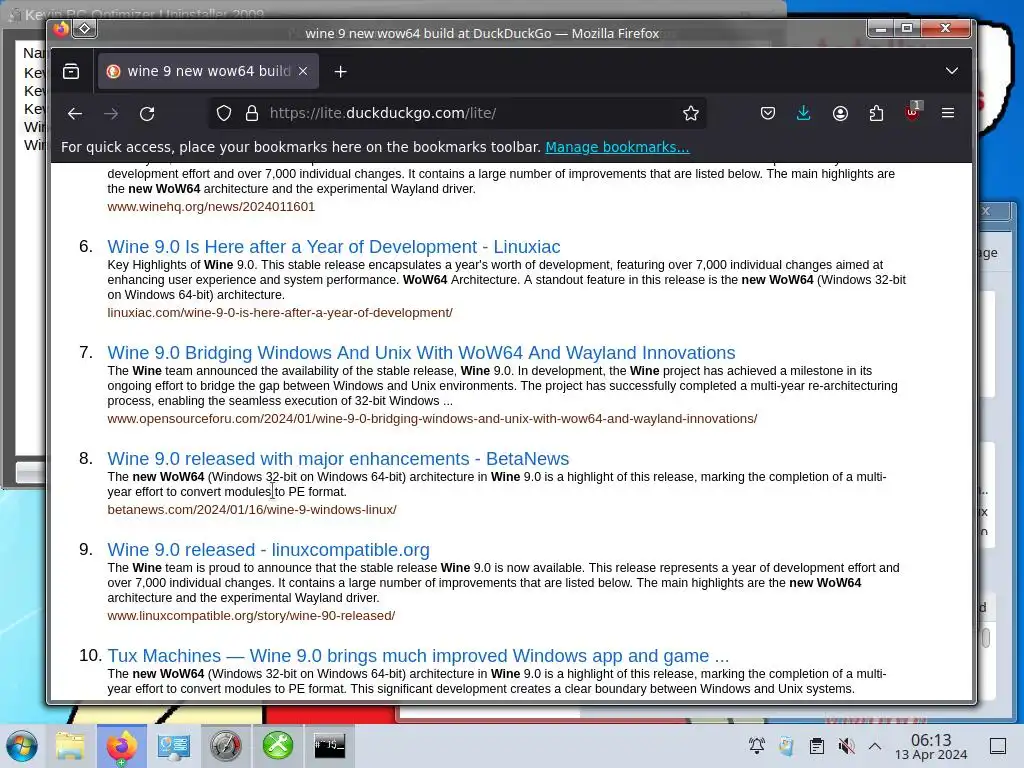Focus the duckduckgo.com address bar
This screenshot has height=768, width=1024.
457,114
